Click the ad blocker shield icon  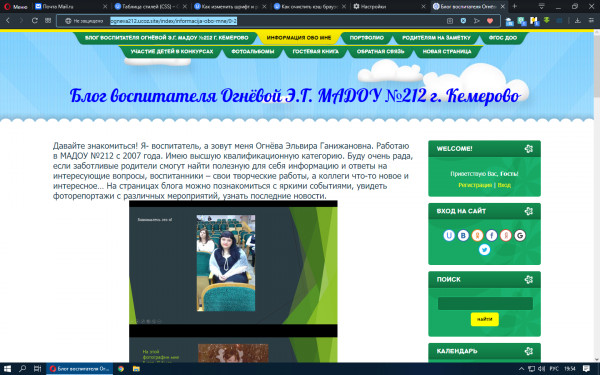pos(463,21)
